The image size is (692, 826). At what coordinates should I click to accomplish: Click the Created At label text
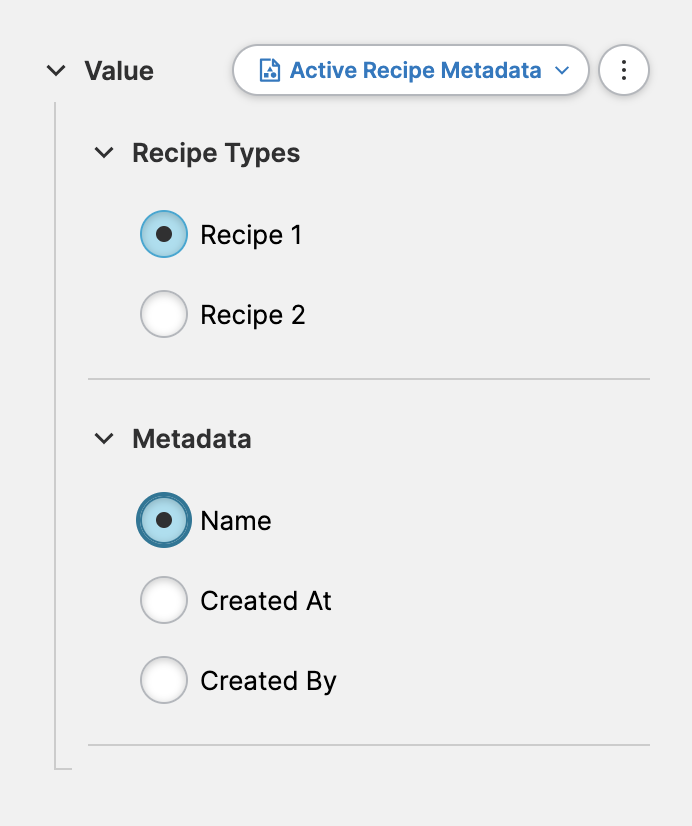[266, 601]
